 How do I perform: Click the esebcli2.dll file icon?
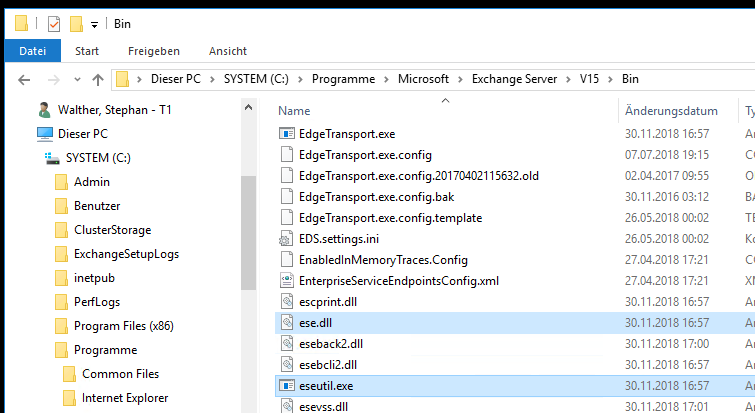(x=287, y=365)
